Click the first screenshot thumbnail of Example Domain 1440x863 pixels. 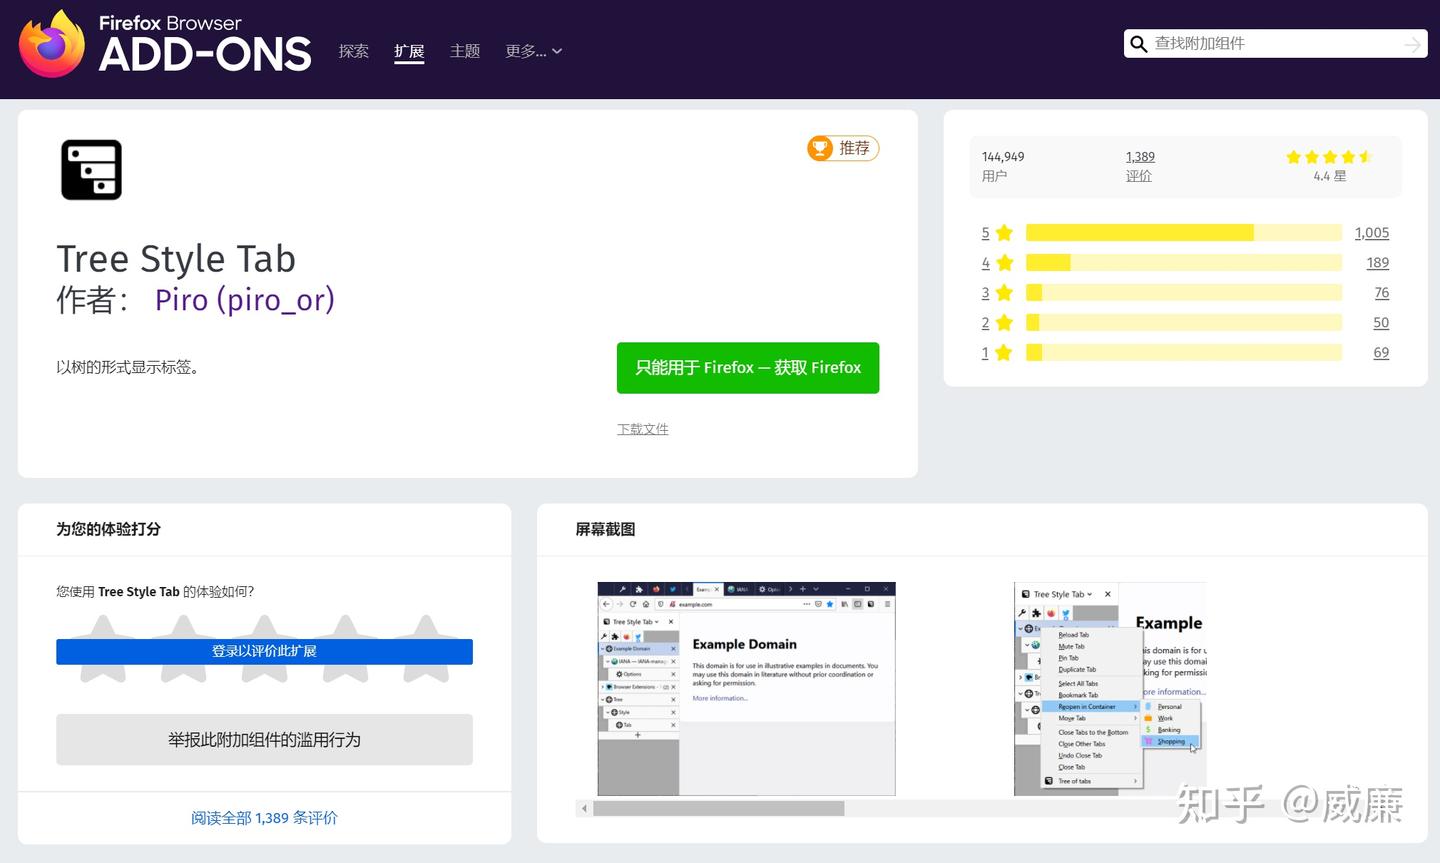pos(745,688)
